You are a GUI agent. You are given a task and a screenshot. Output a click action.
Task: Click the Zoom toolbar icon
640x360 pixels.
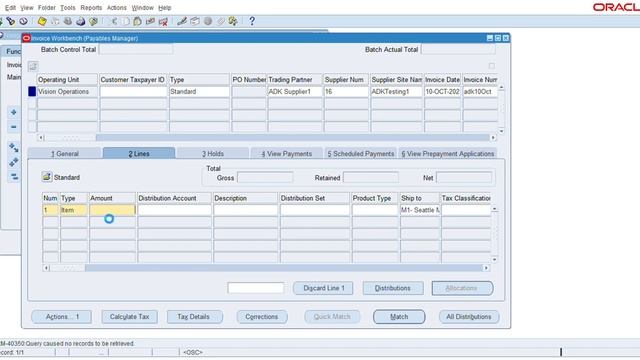click(195, 21)
